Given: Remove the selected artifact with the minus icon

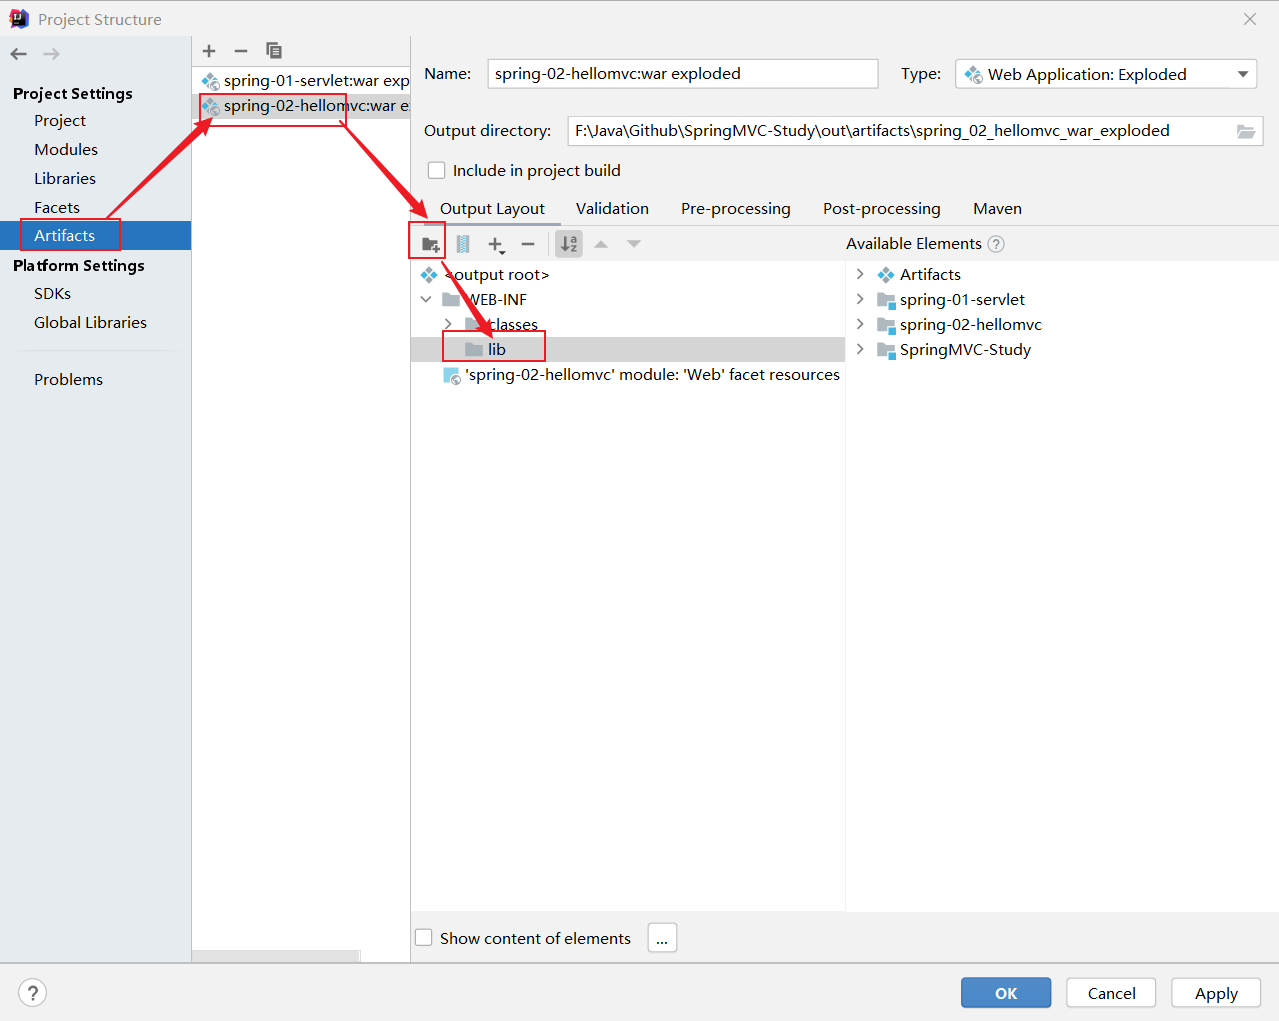Looking at the screenshot, I should tap(241, 51).
